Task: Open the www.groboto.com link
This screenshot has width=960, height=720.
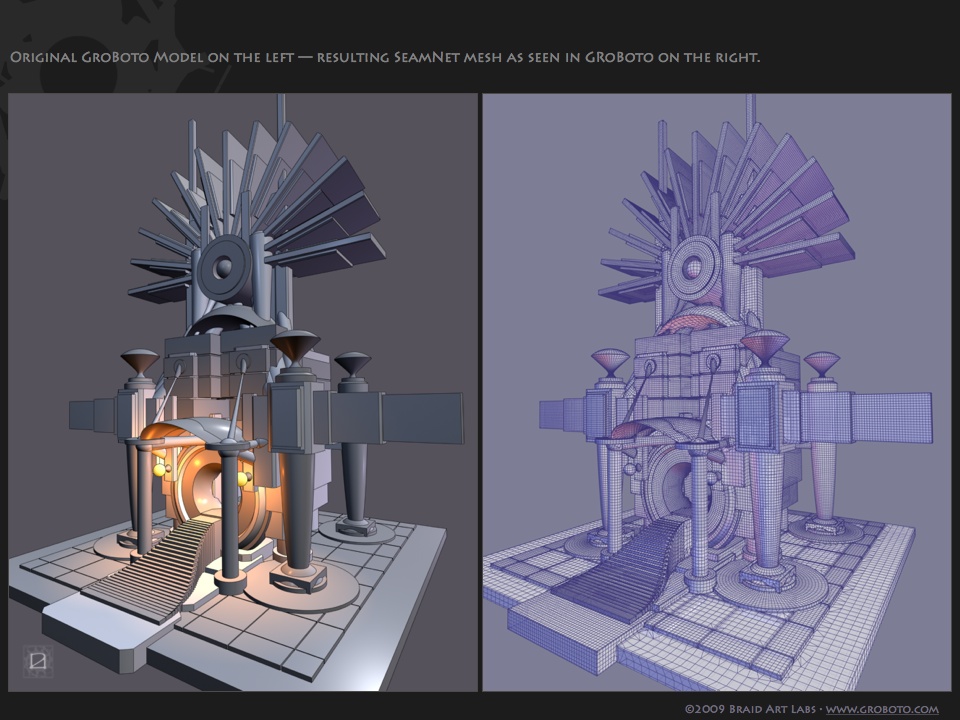Action: (x=882, y=709)
